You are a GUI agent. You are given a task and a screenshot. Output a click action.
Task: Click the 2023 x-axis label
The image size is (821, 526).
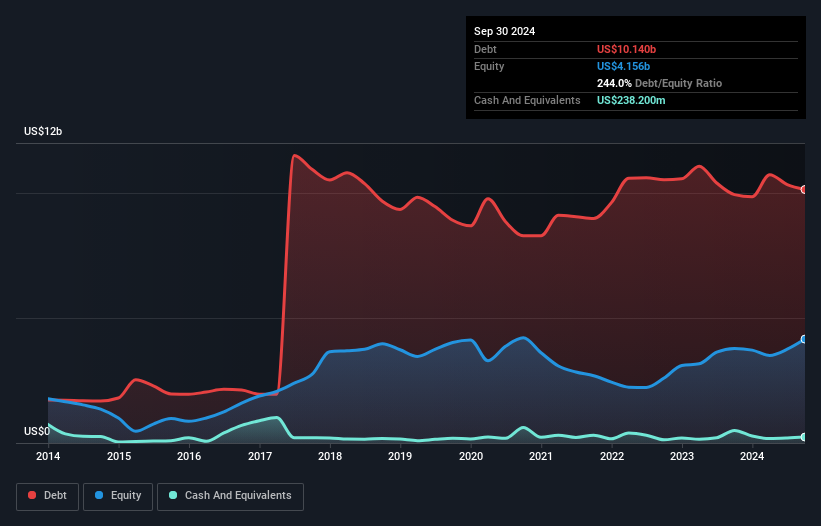tap(682, 456)
